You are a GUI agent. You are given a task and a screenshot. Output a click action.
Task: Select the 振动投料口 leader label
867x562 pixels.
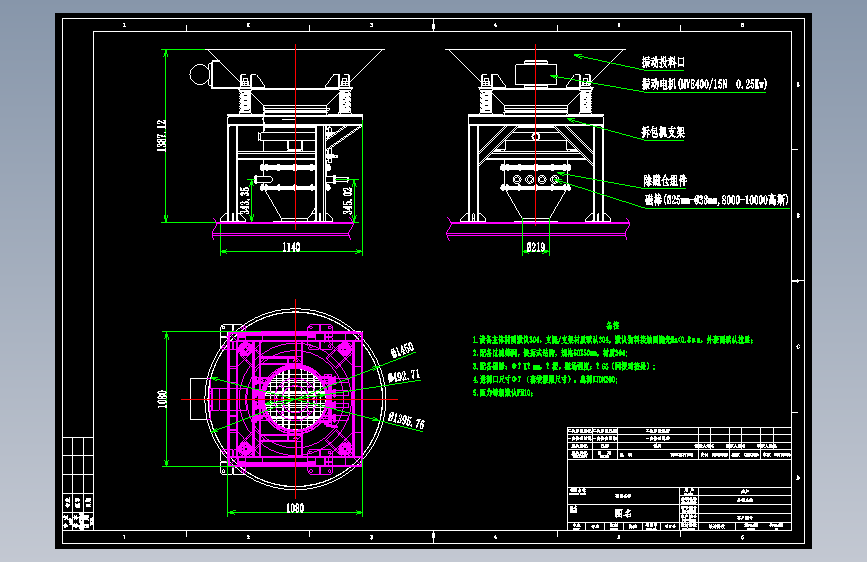pos(663,63)
